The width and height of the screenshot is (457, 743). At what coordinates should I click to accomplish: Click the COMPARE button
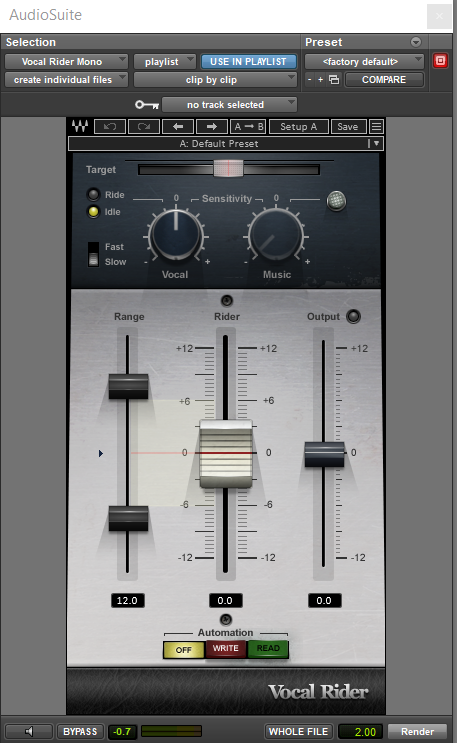coord(384,80)
